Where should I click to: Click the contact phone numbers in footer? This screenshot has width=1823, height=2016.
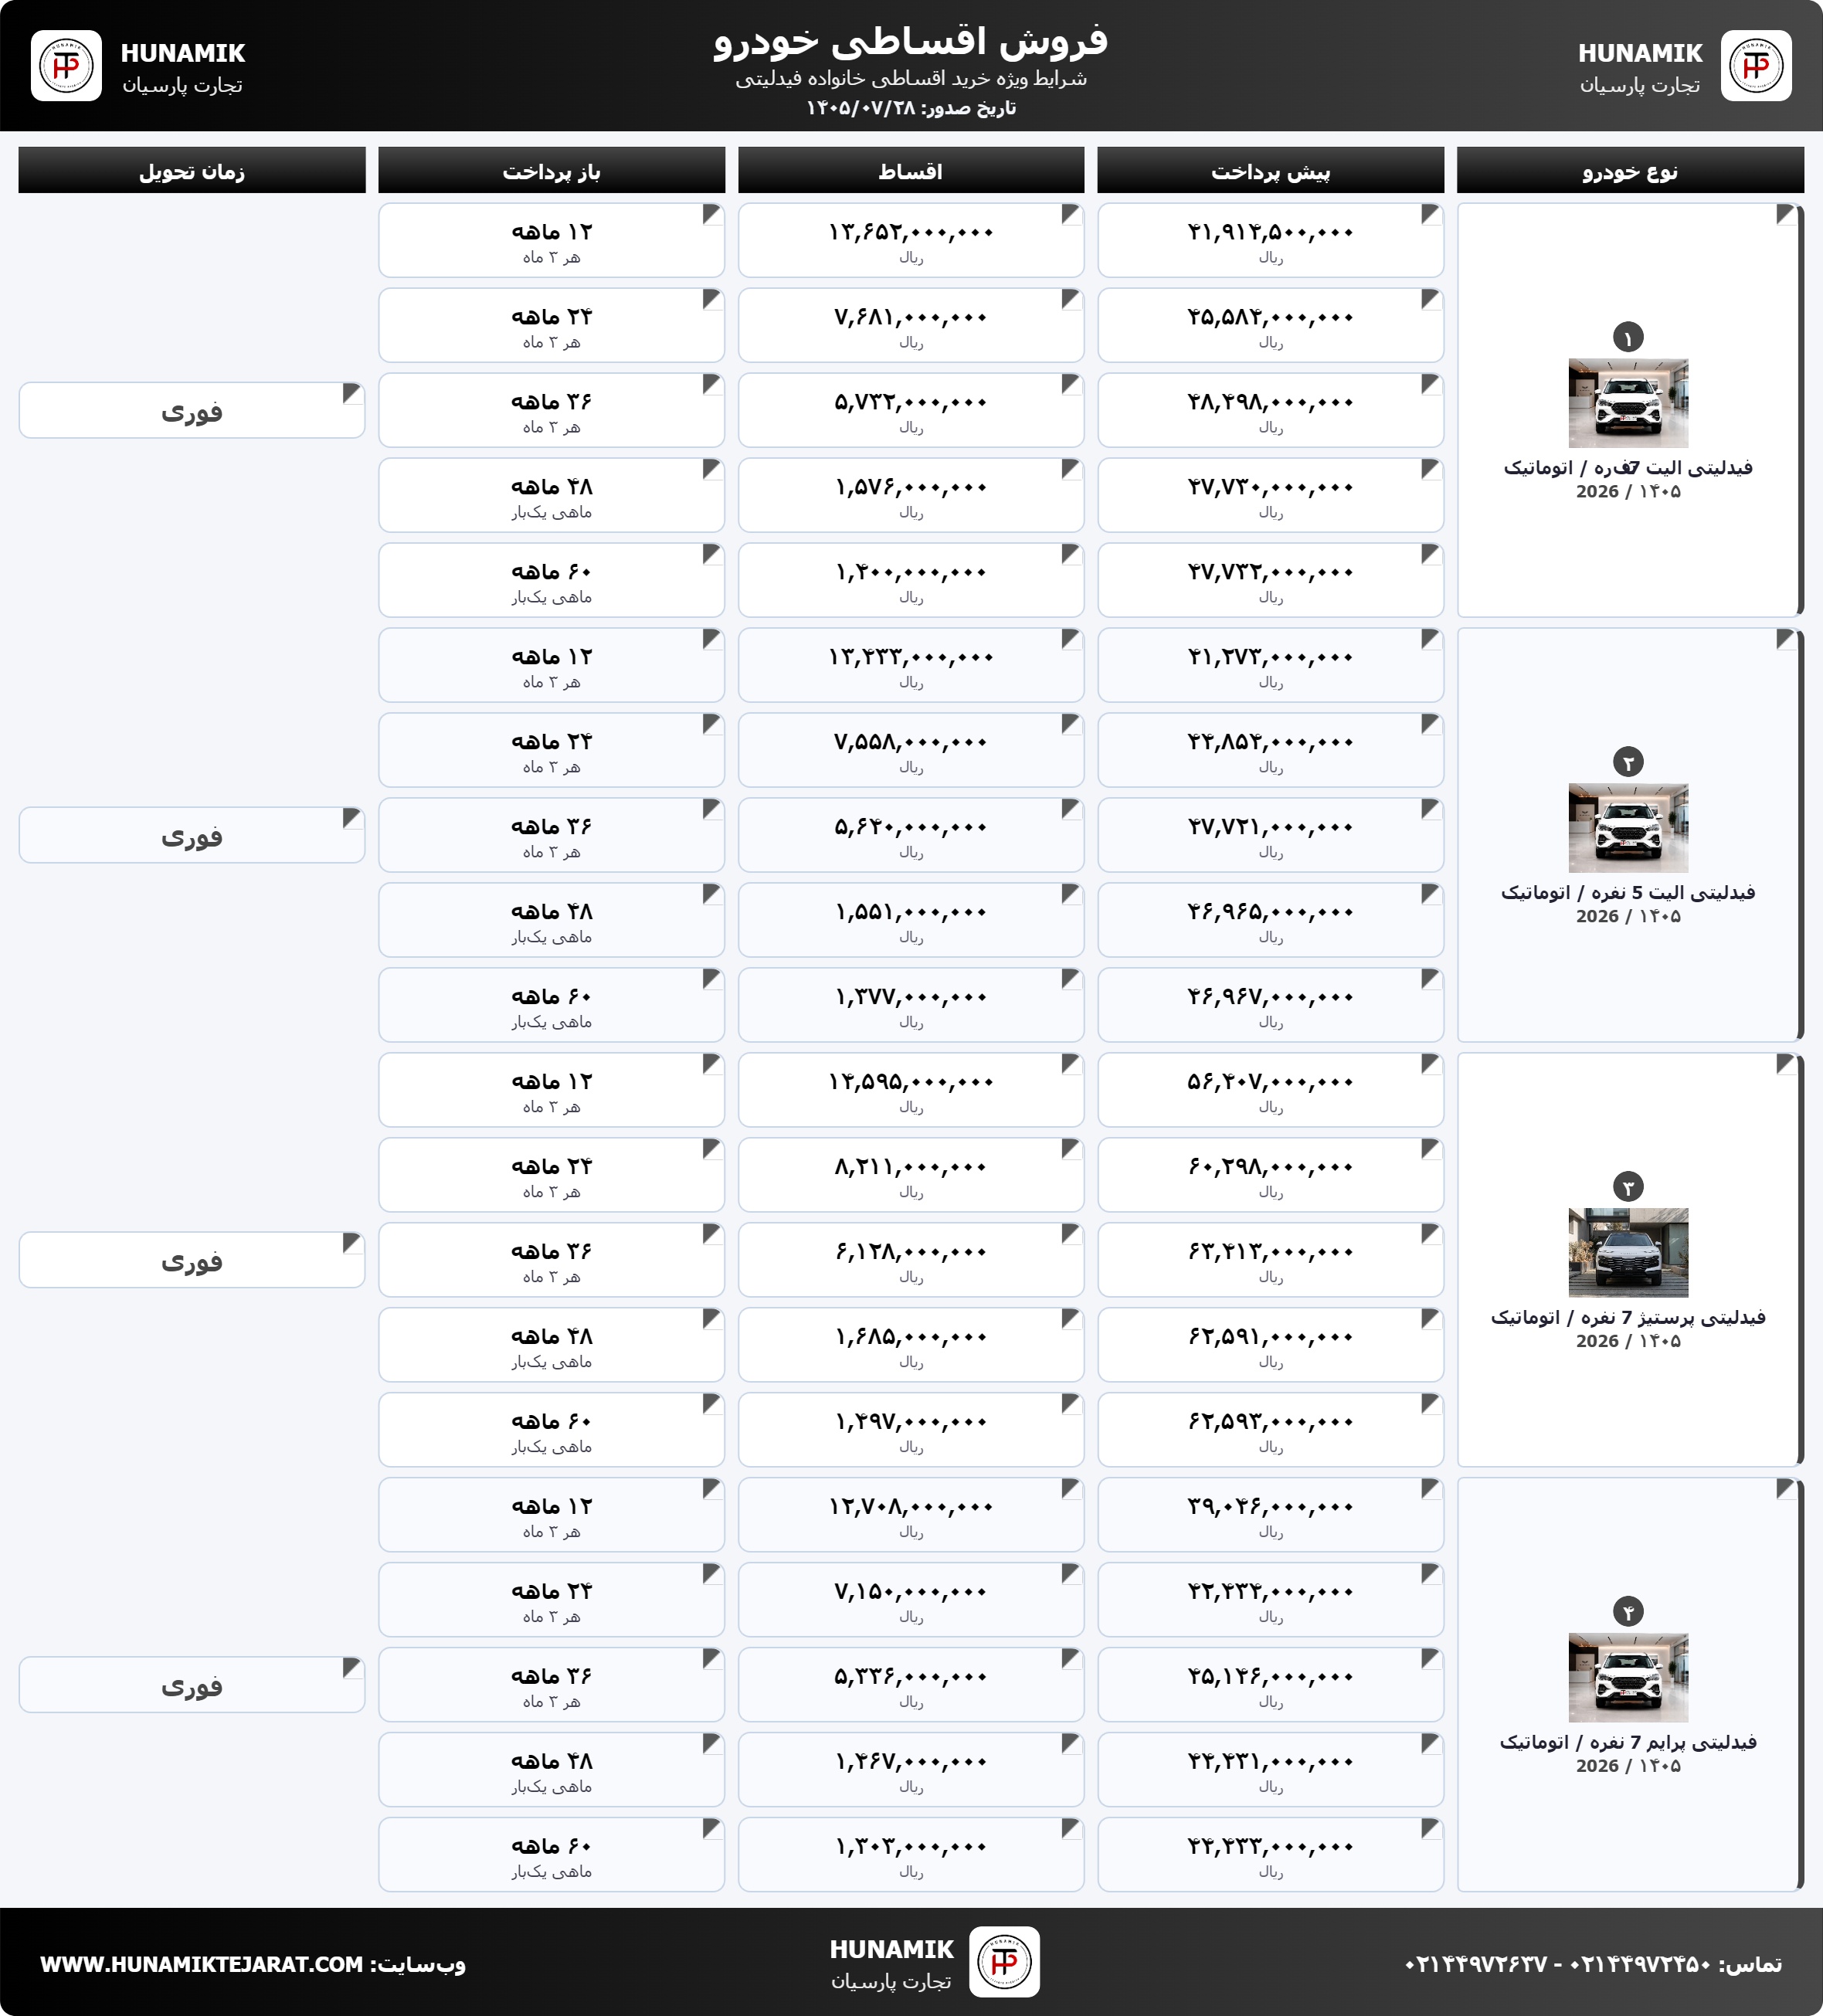pyautogui.click(x=1557, y=1964)
